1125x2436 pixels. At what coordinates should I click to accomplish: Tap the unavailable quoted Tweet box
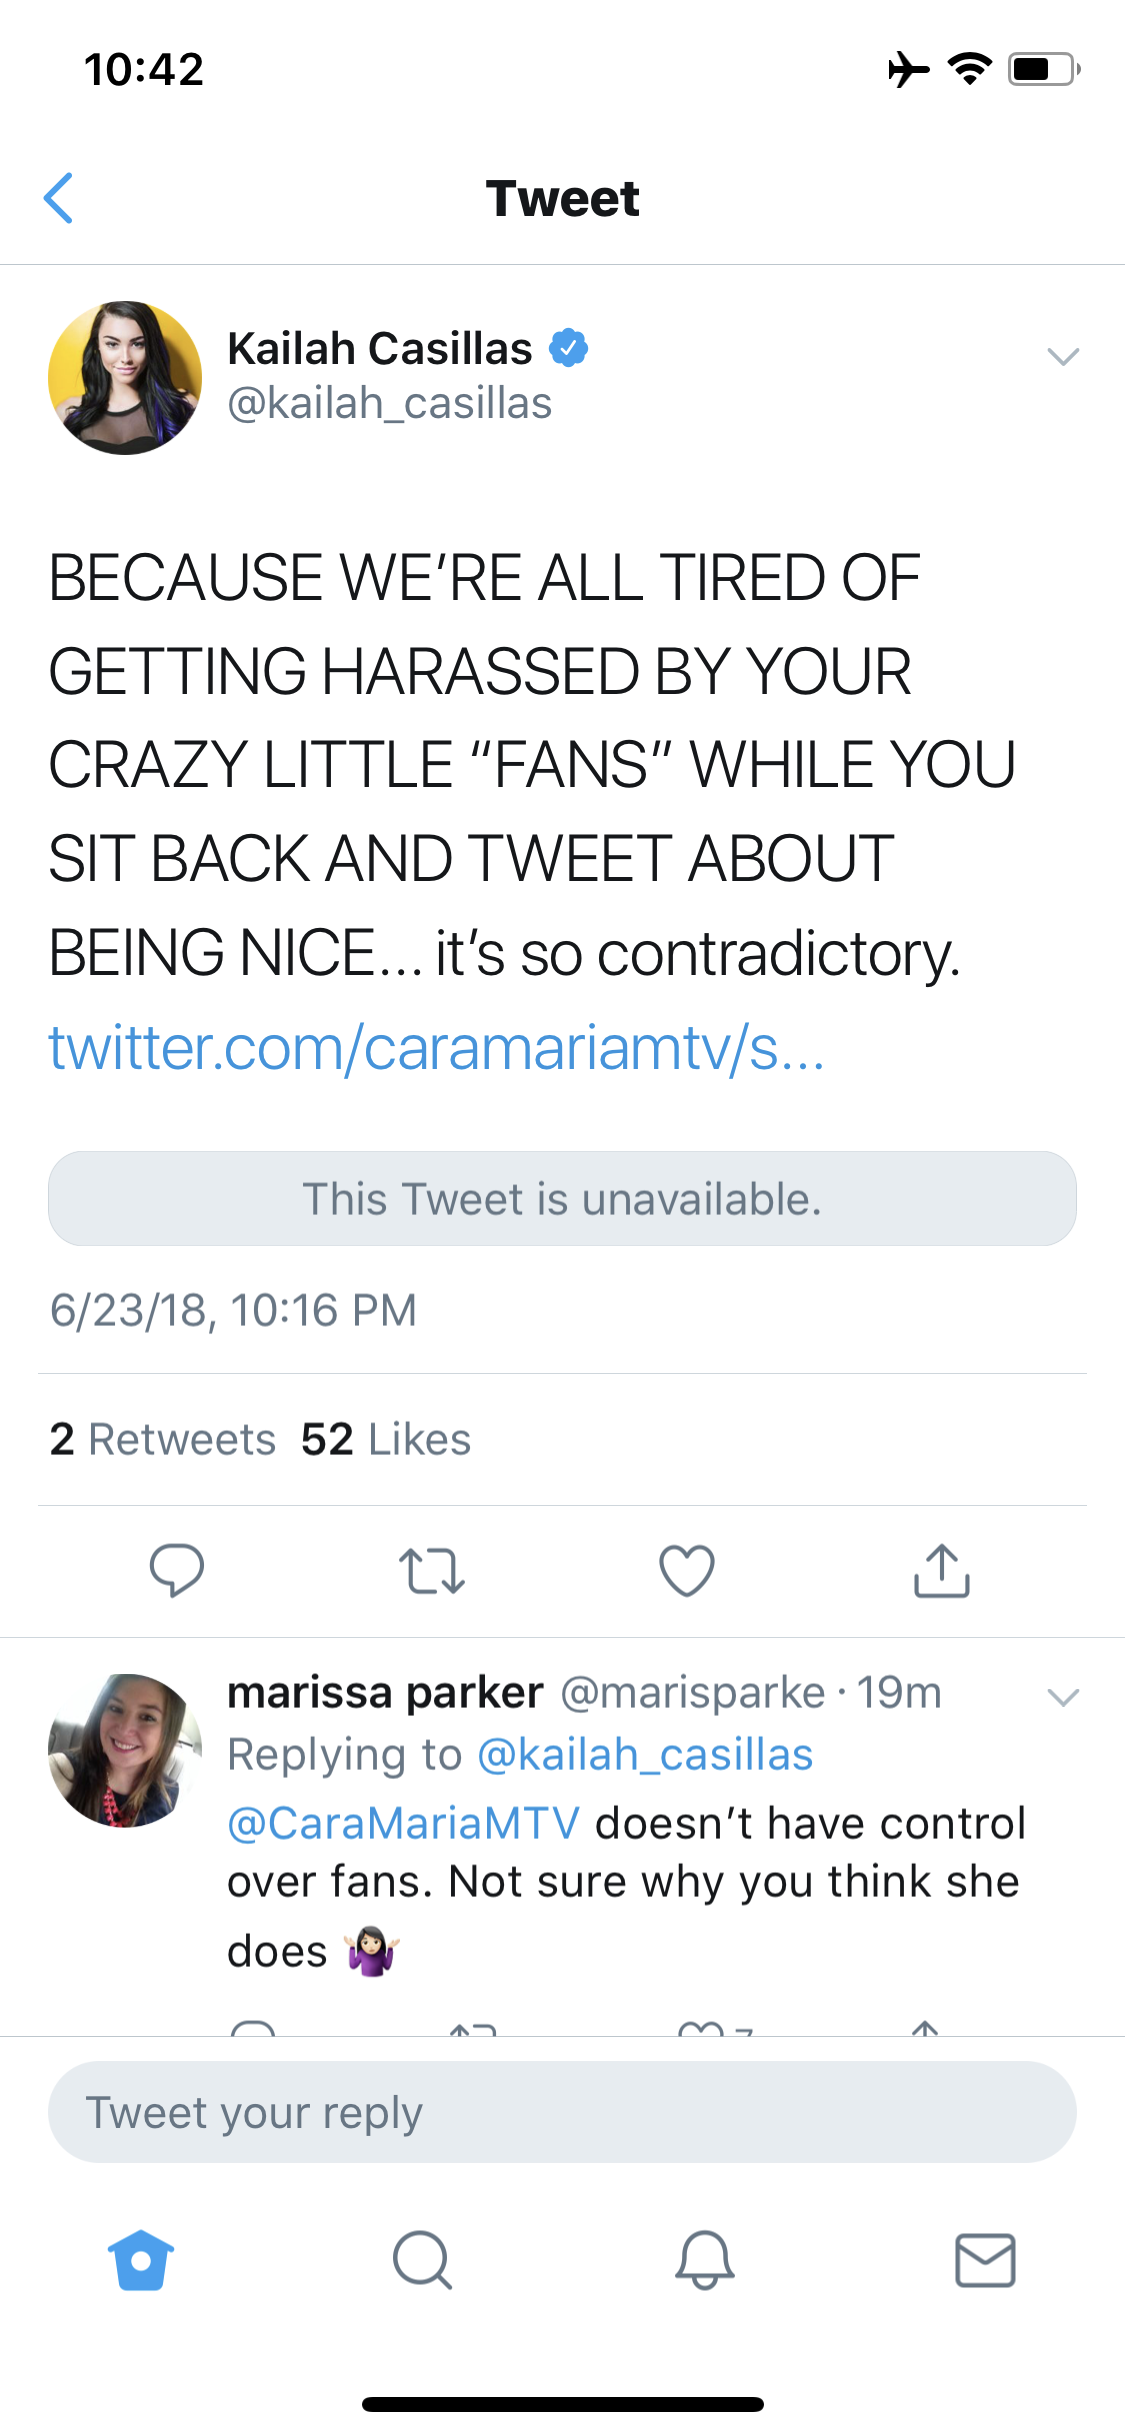562,1198
